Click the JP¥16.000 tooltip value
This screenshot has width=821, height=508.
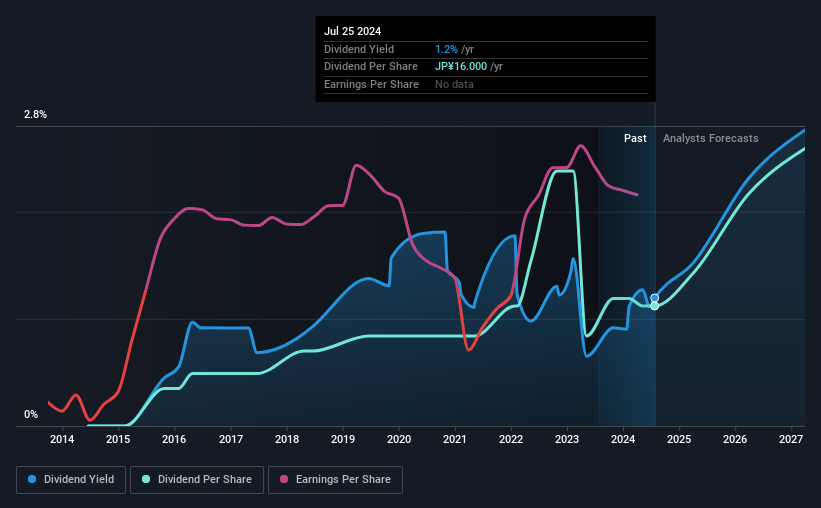461,67
